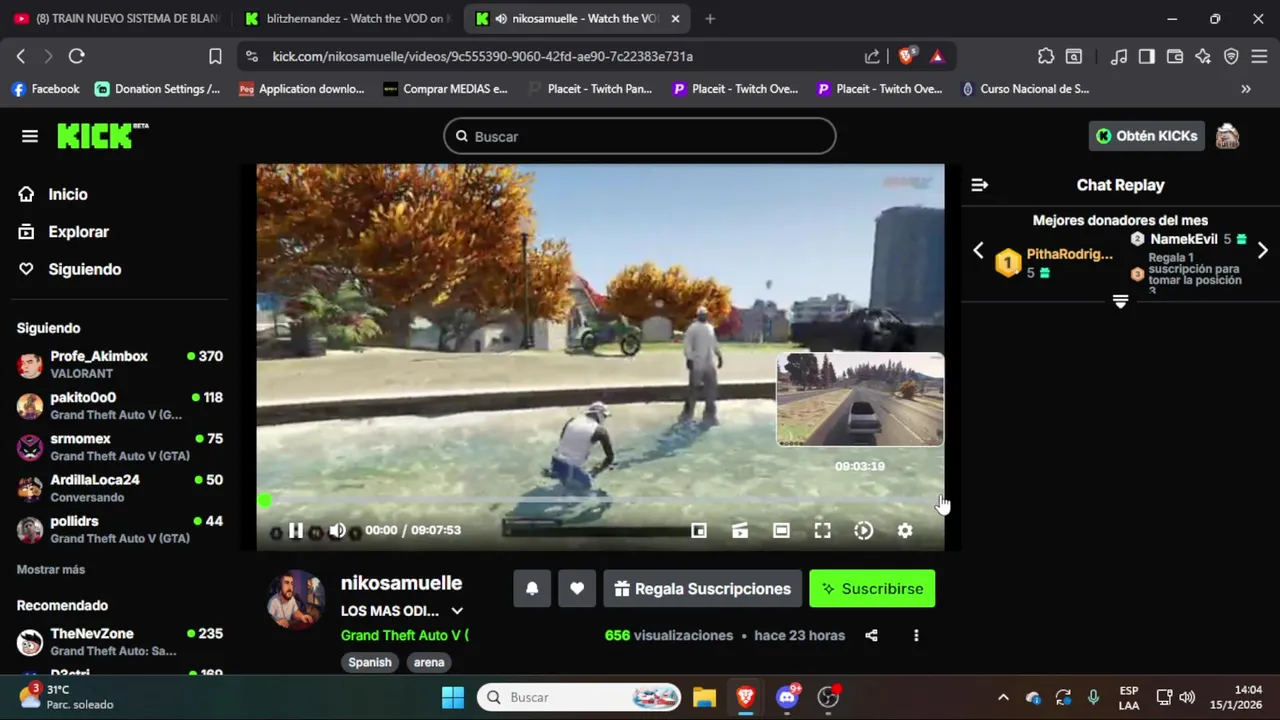The image size is (1280, 720).
Task: Close the nikosamuelle browser tab
Action: click(x=675, y=18)
